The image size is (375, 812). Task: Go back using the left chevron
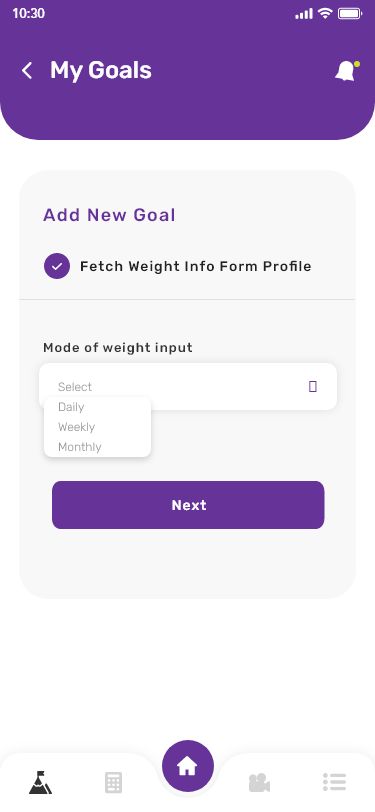click(27, 70)
